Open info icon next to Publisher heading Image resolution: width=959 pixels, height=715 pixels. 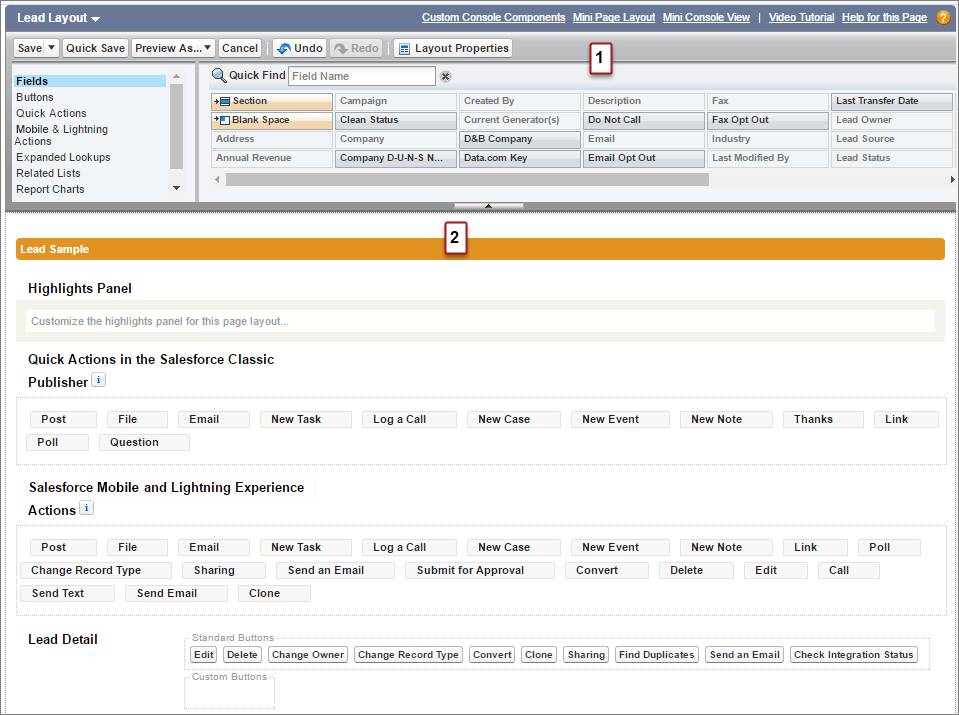coord(98,380)
